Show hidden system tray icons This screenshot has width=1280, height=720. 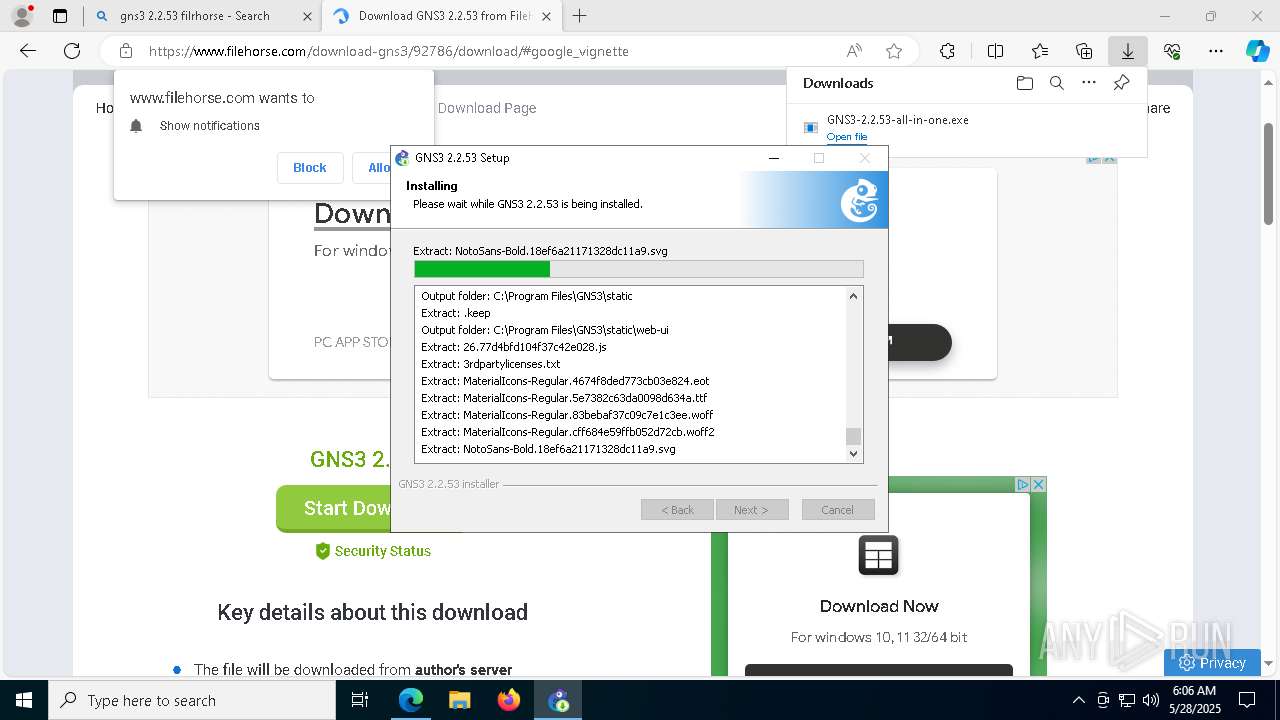point(1078,700)
